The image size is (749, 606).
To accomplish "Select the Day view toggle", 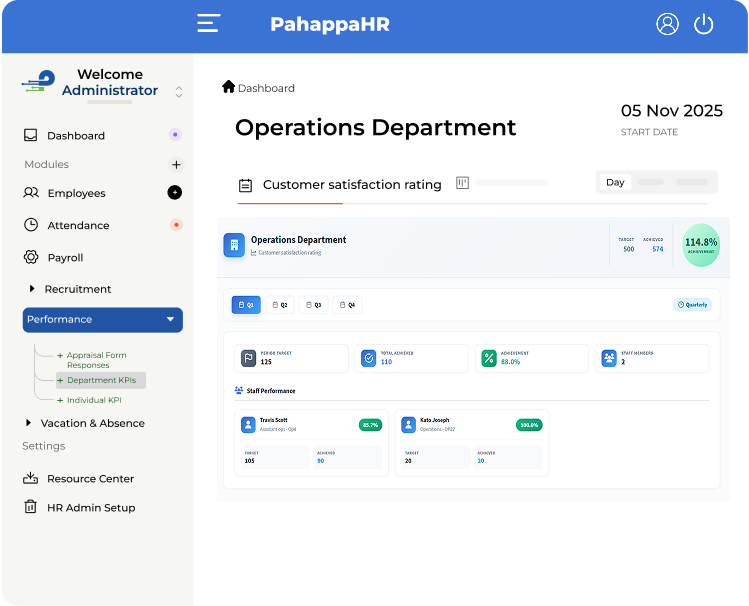I will 615,182.
